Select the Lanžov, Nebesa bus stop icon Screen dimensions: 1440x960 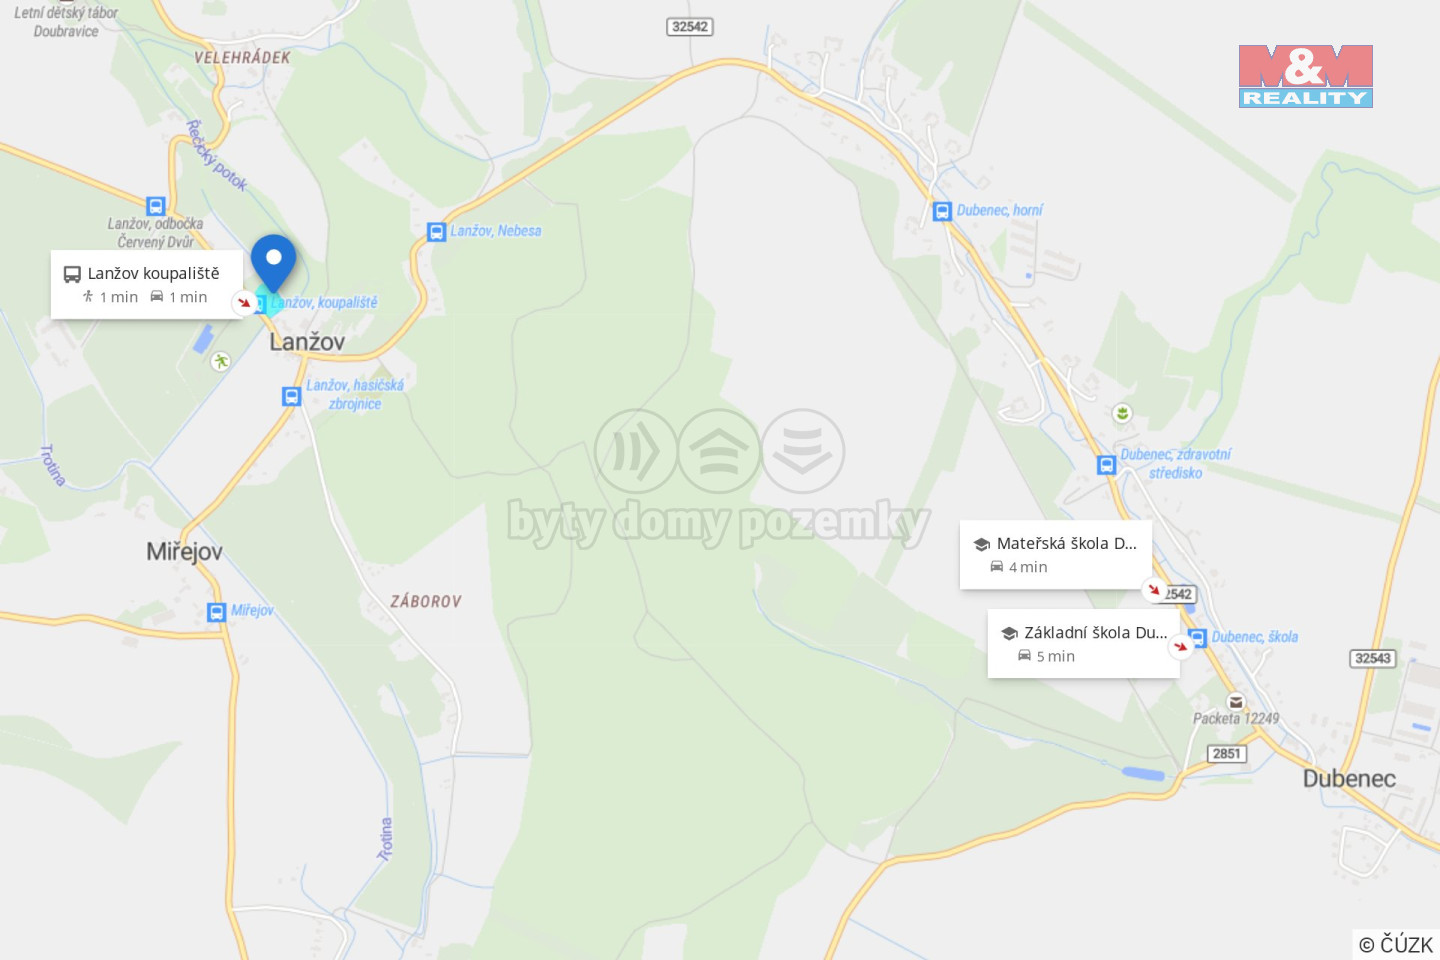[x=436, y=232]
